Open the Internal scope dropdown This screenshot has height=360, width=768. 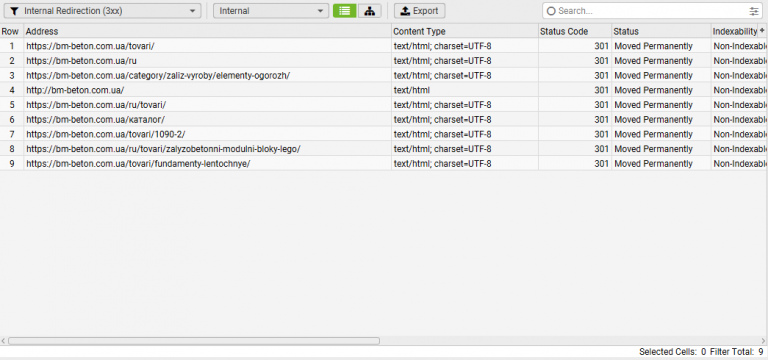(x=271, y=11)
